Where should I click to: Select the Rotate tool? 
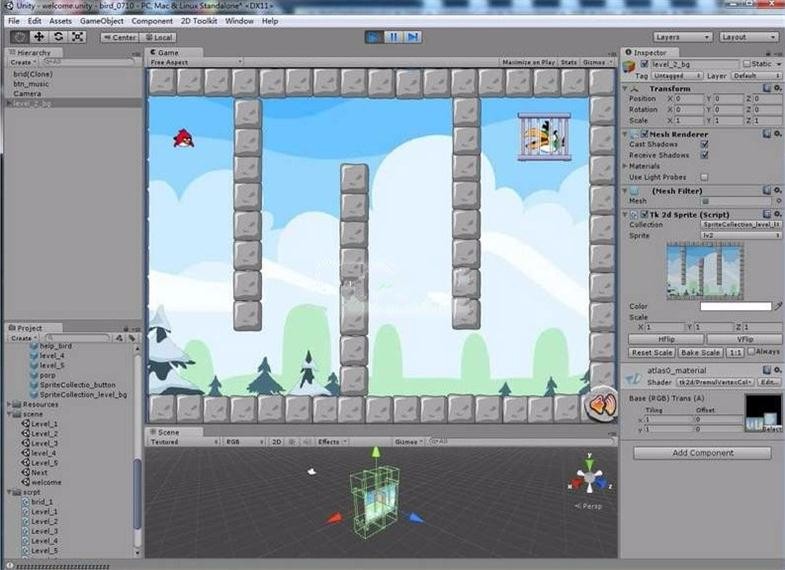coord(59,37)
